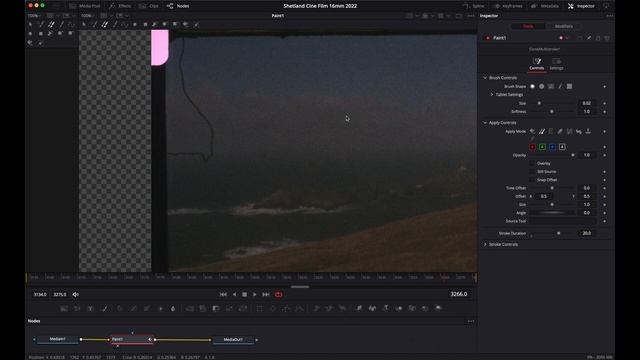Viewport: 640px width, 360px height.
Task: Toggle the green channel button
Action: tap(542, 147)
